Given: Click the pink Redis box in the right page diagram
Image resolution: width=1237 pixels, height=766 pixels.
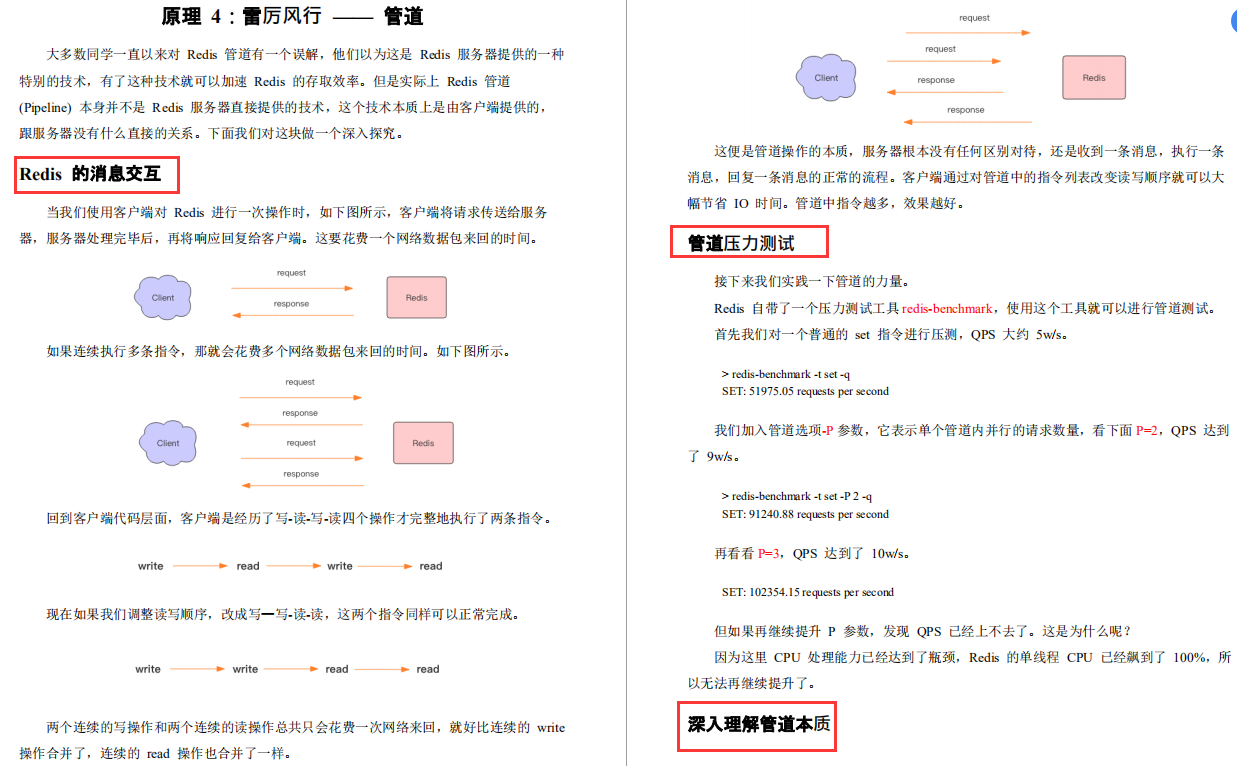Looking at the screenshot, I should (x=1094, y=78).
